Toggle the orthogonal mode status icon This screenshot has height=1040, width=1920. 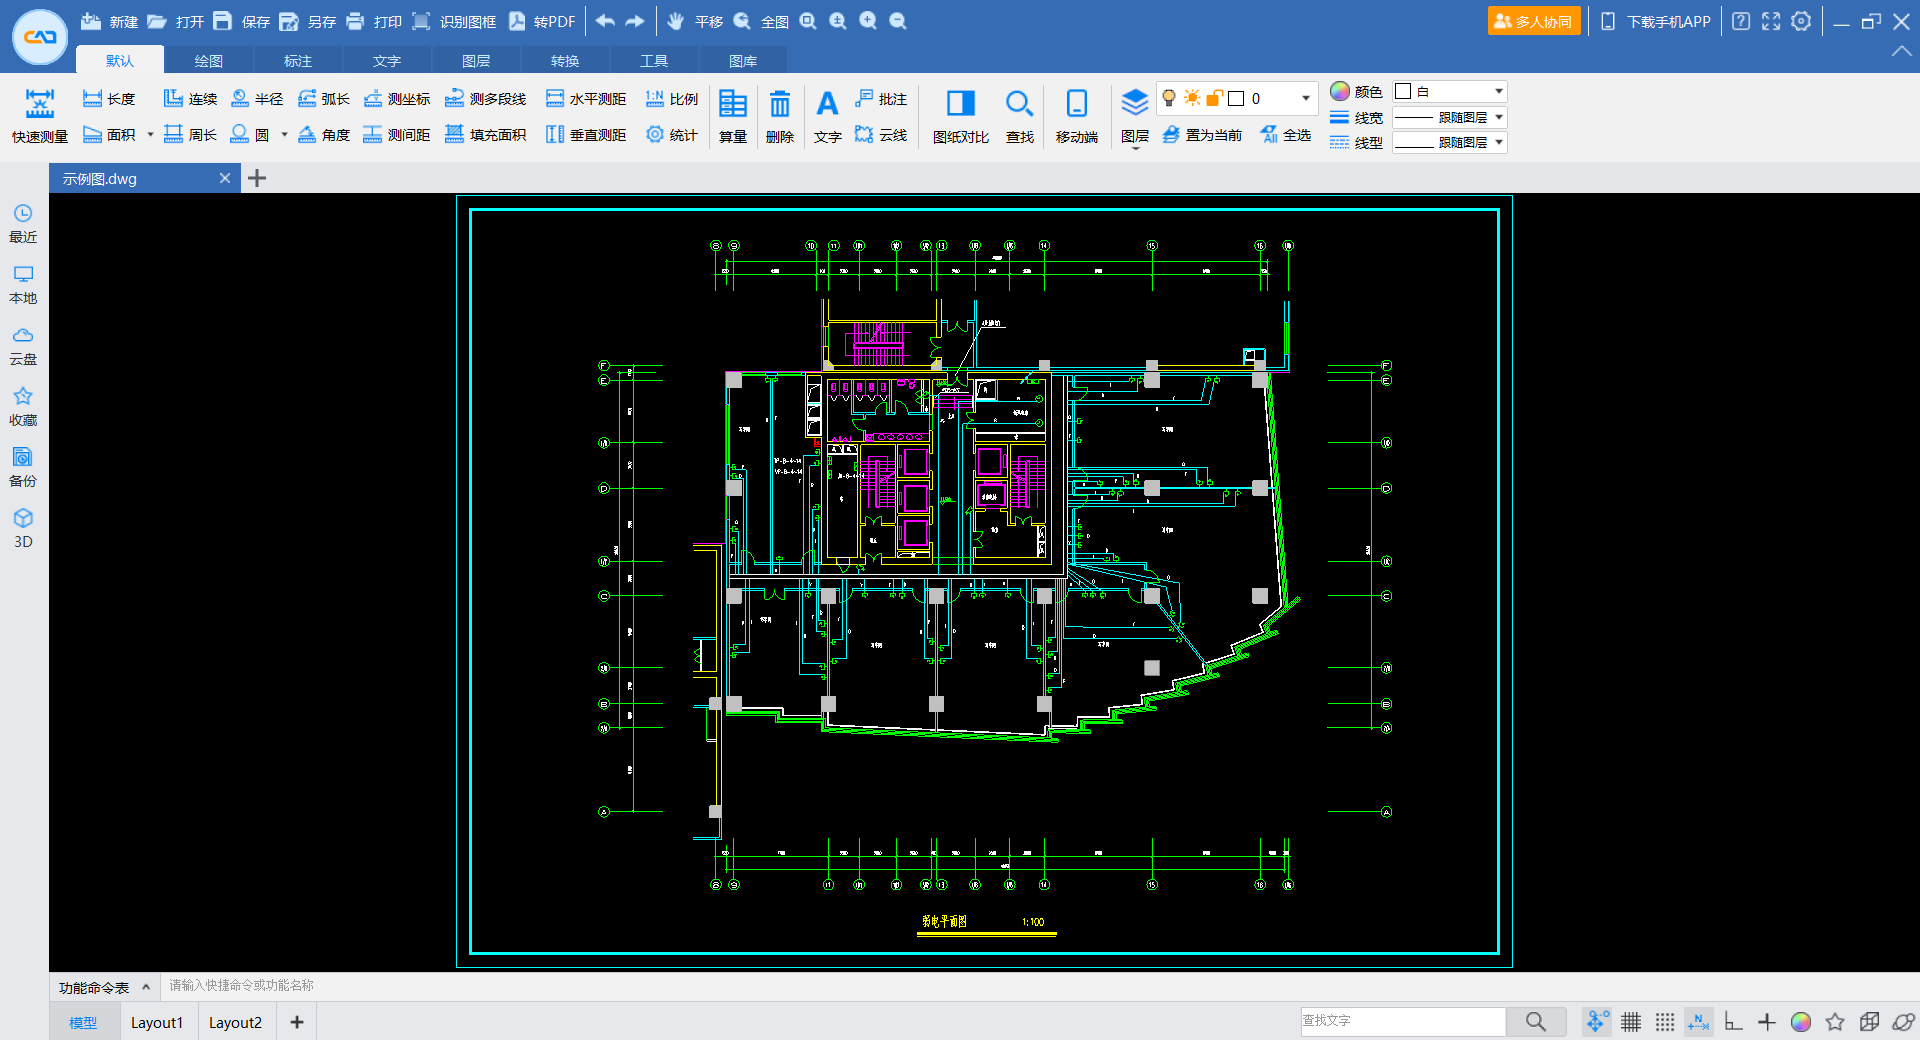tap(1733, 1021)
